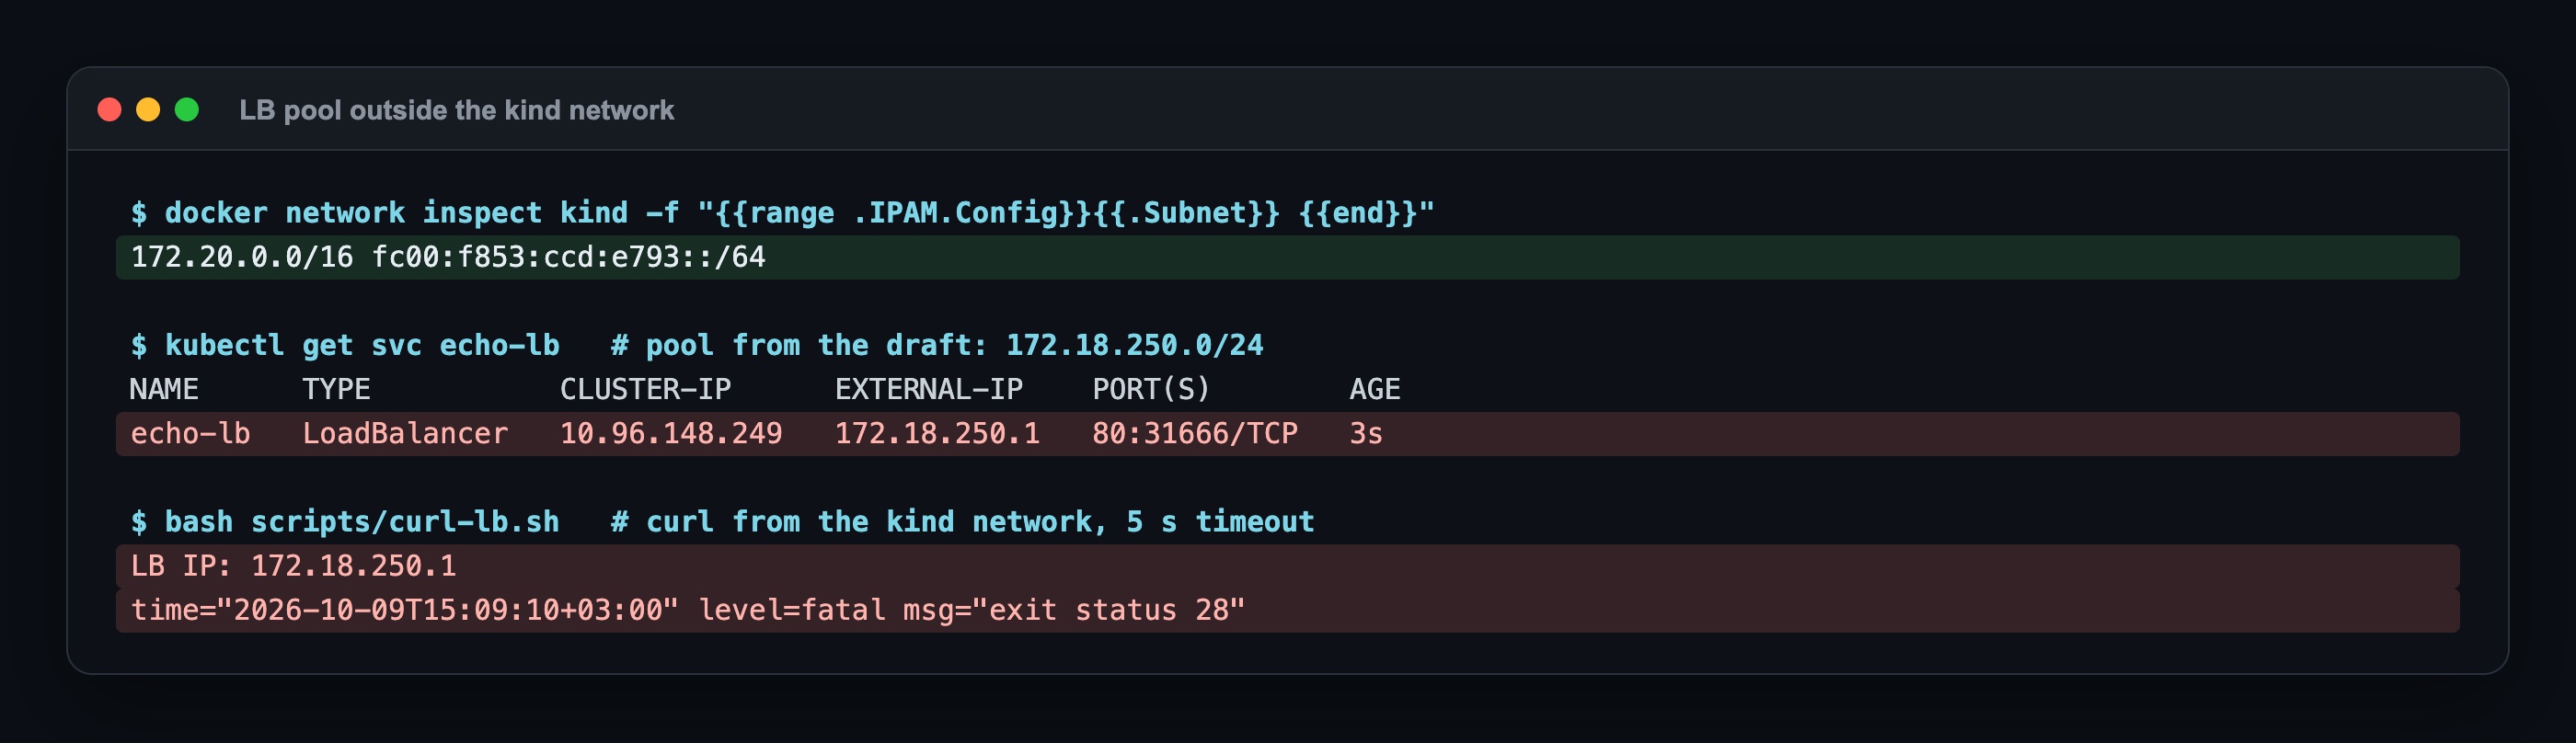The image size is (2576, 743).
Task: Click the 'kubectl get svc echo-lb' command
Action: coord(346,345)
